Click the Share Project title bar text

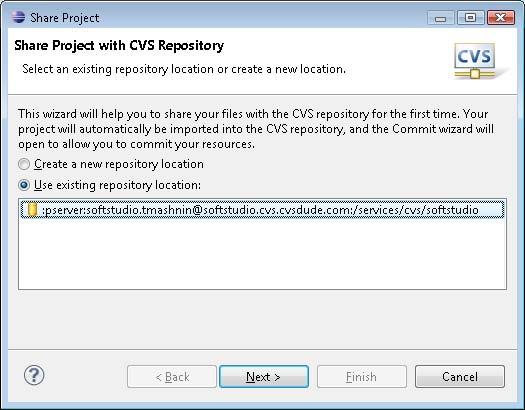pos(65,18)
